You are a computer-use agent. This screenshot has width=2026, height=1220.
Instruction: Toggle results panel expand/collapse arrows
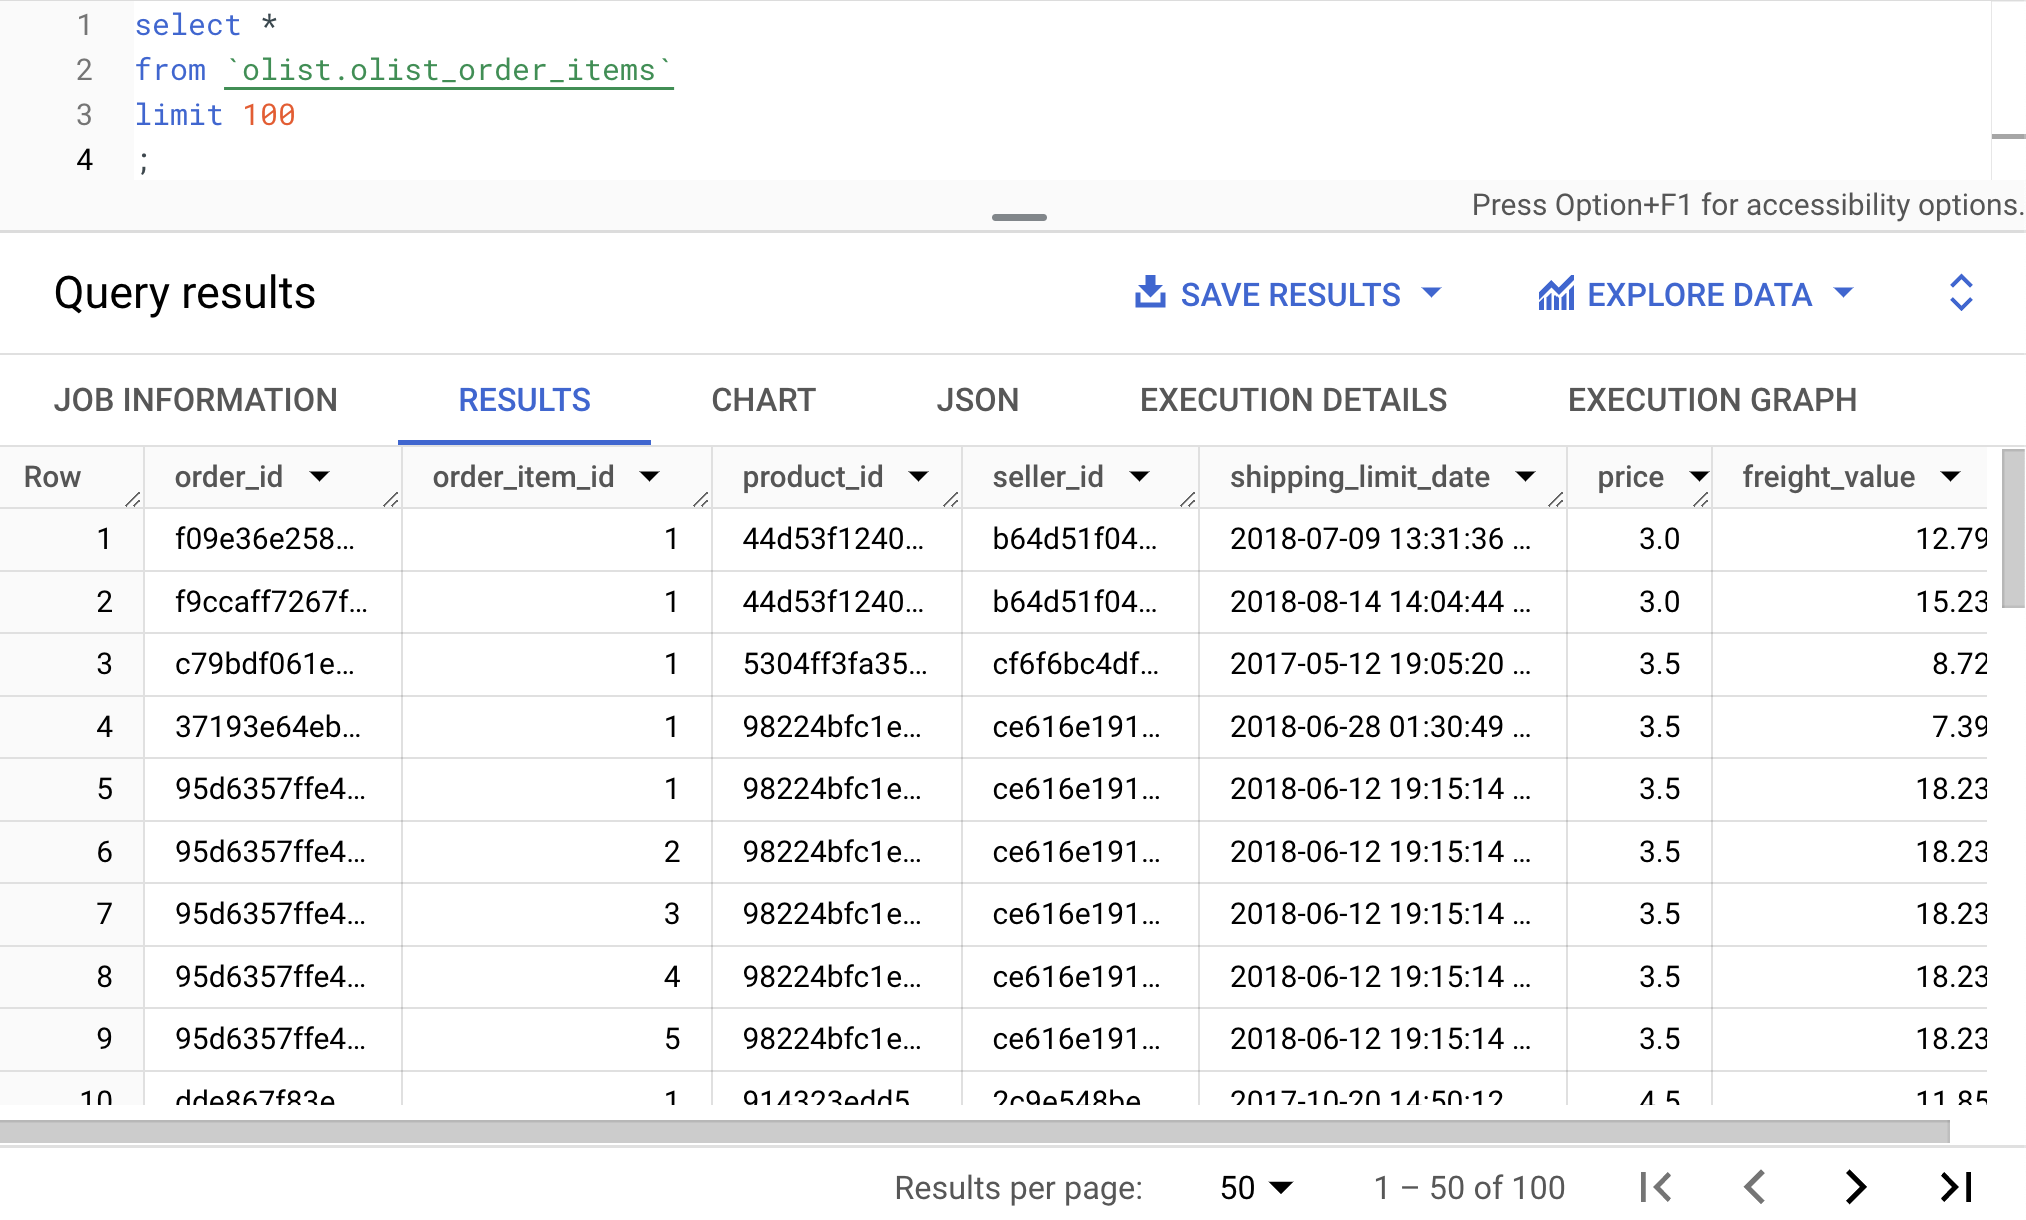1960,293
